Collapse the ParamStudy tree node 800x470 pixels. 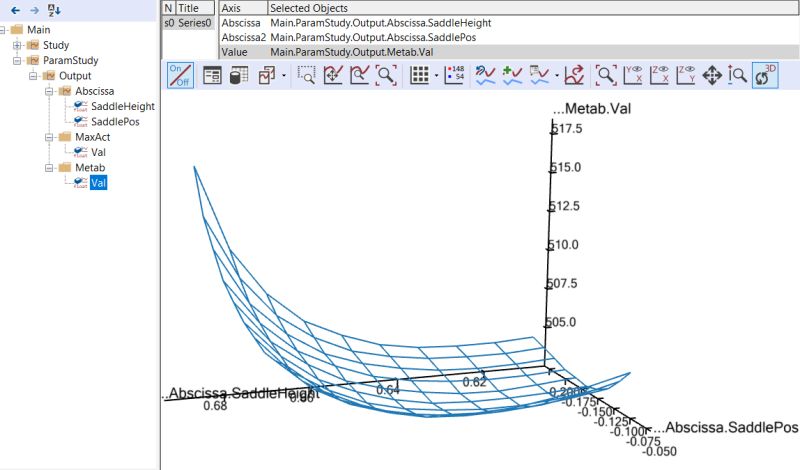point(17,61)
